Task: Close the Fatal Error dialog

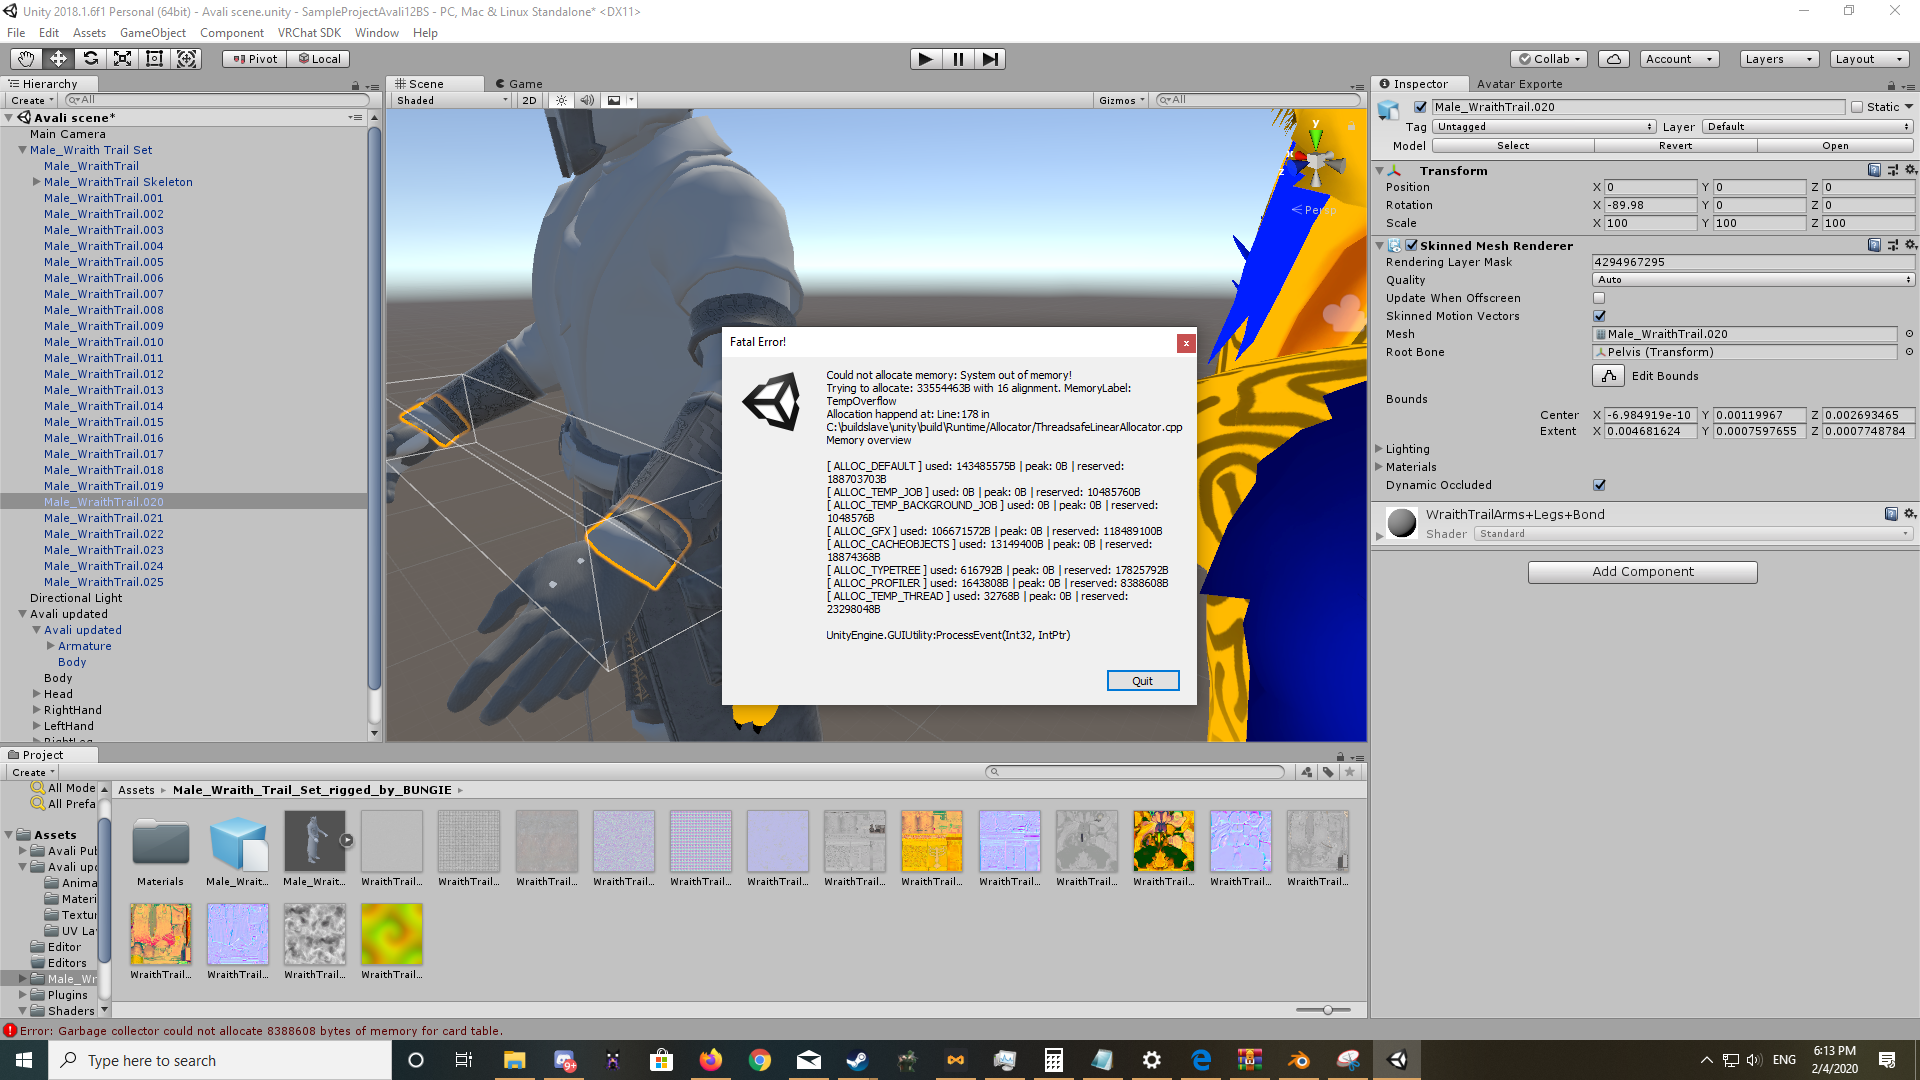Action: point(1186,343)
